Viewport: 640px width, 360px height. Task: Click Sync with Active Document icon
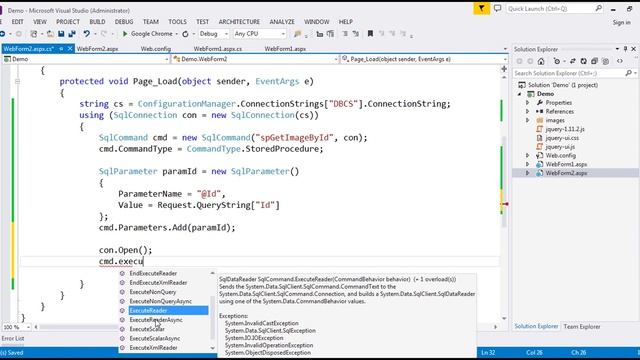573,61
